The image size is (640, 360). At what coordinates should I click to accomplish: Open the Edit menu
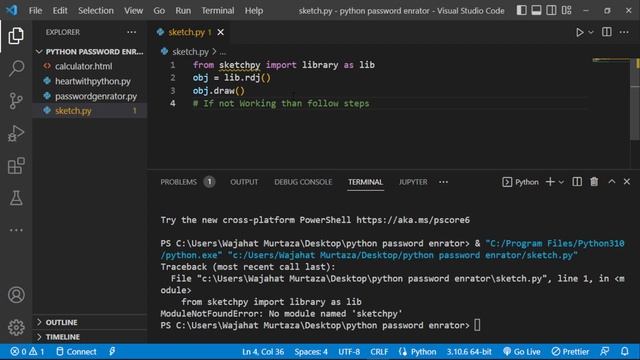click(x=60, y=11)
